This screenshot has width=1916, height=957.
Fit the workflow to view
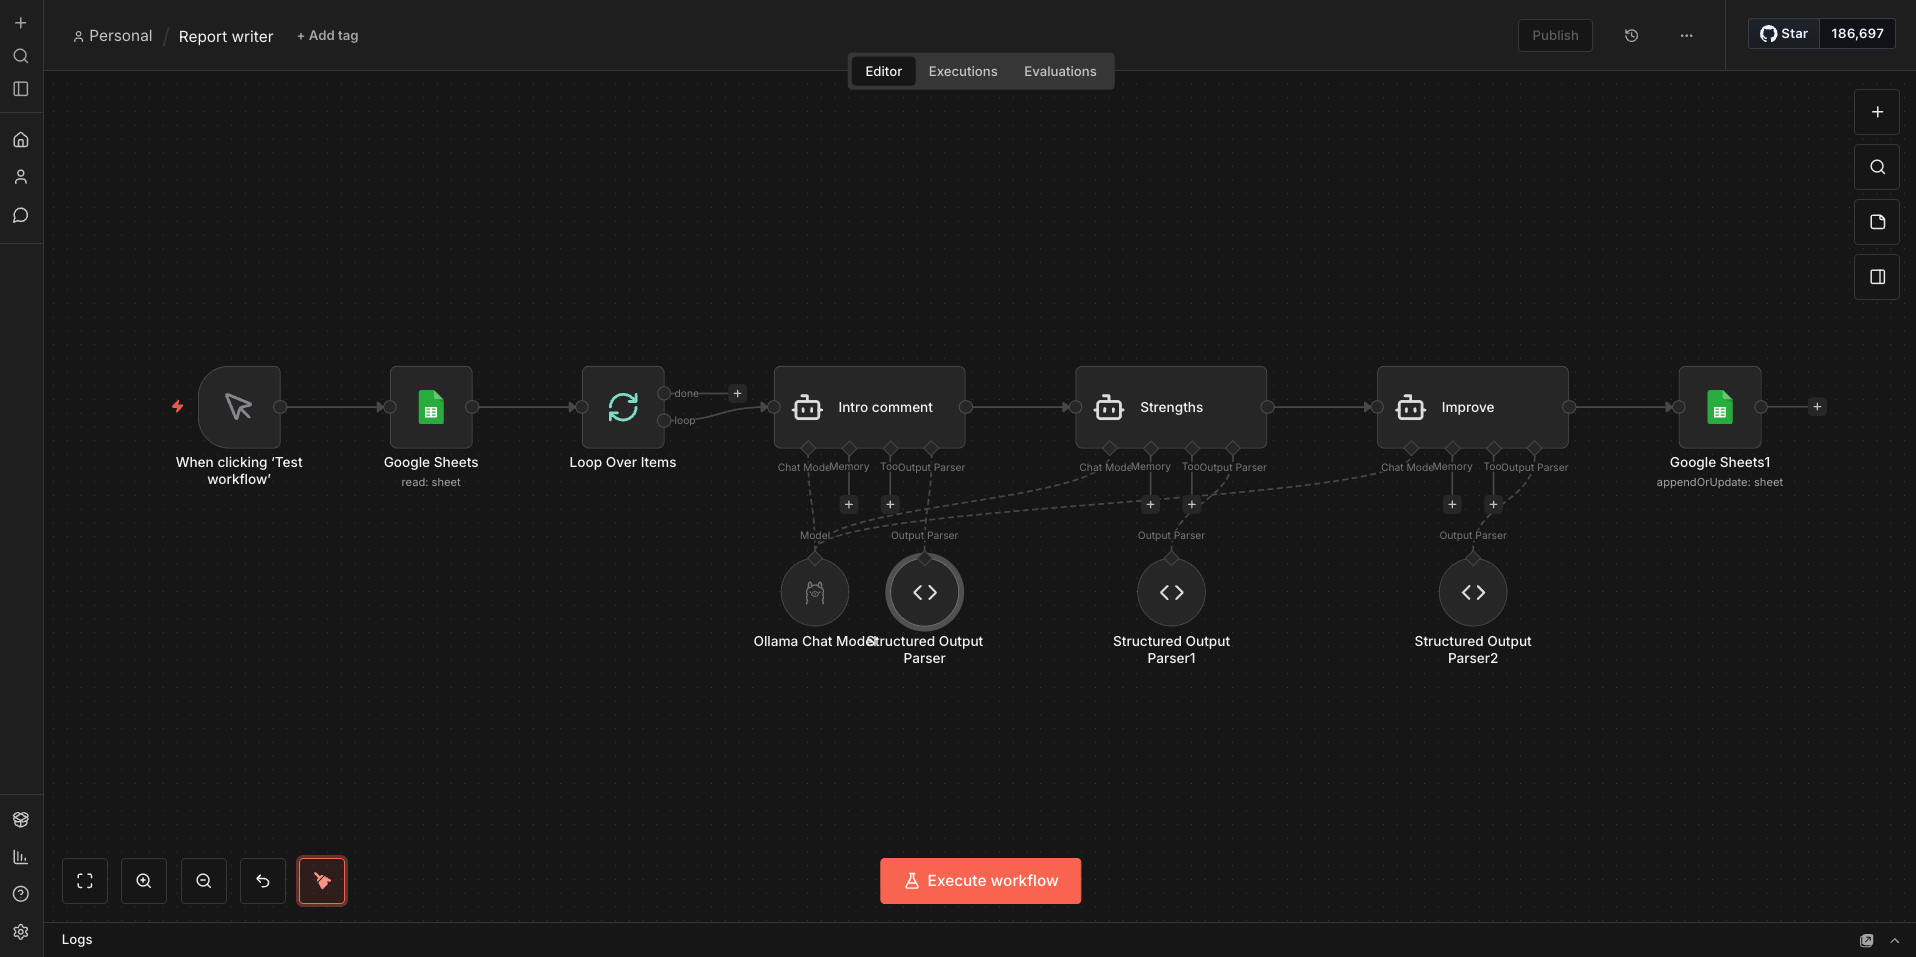coord(85,881)
